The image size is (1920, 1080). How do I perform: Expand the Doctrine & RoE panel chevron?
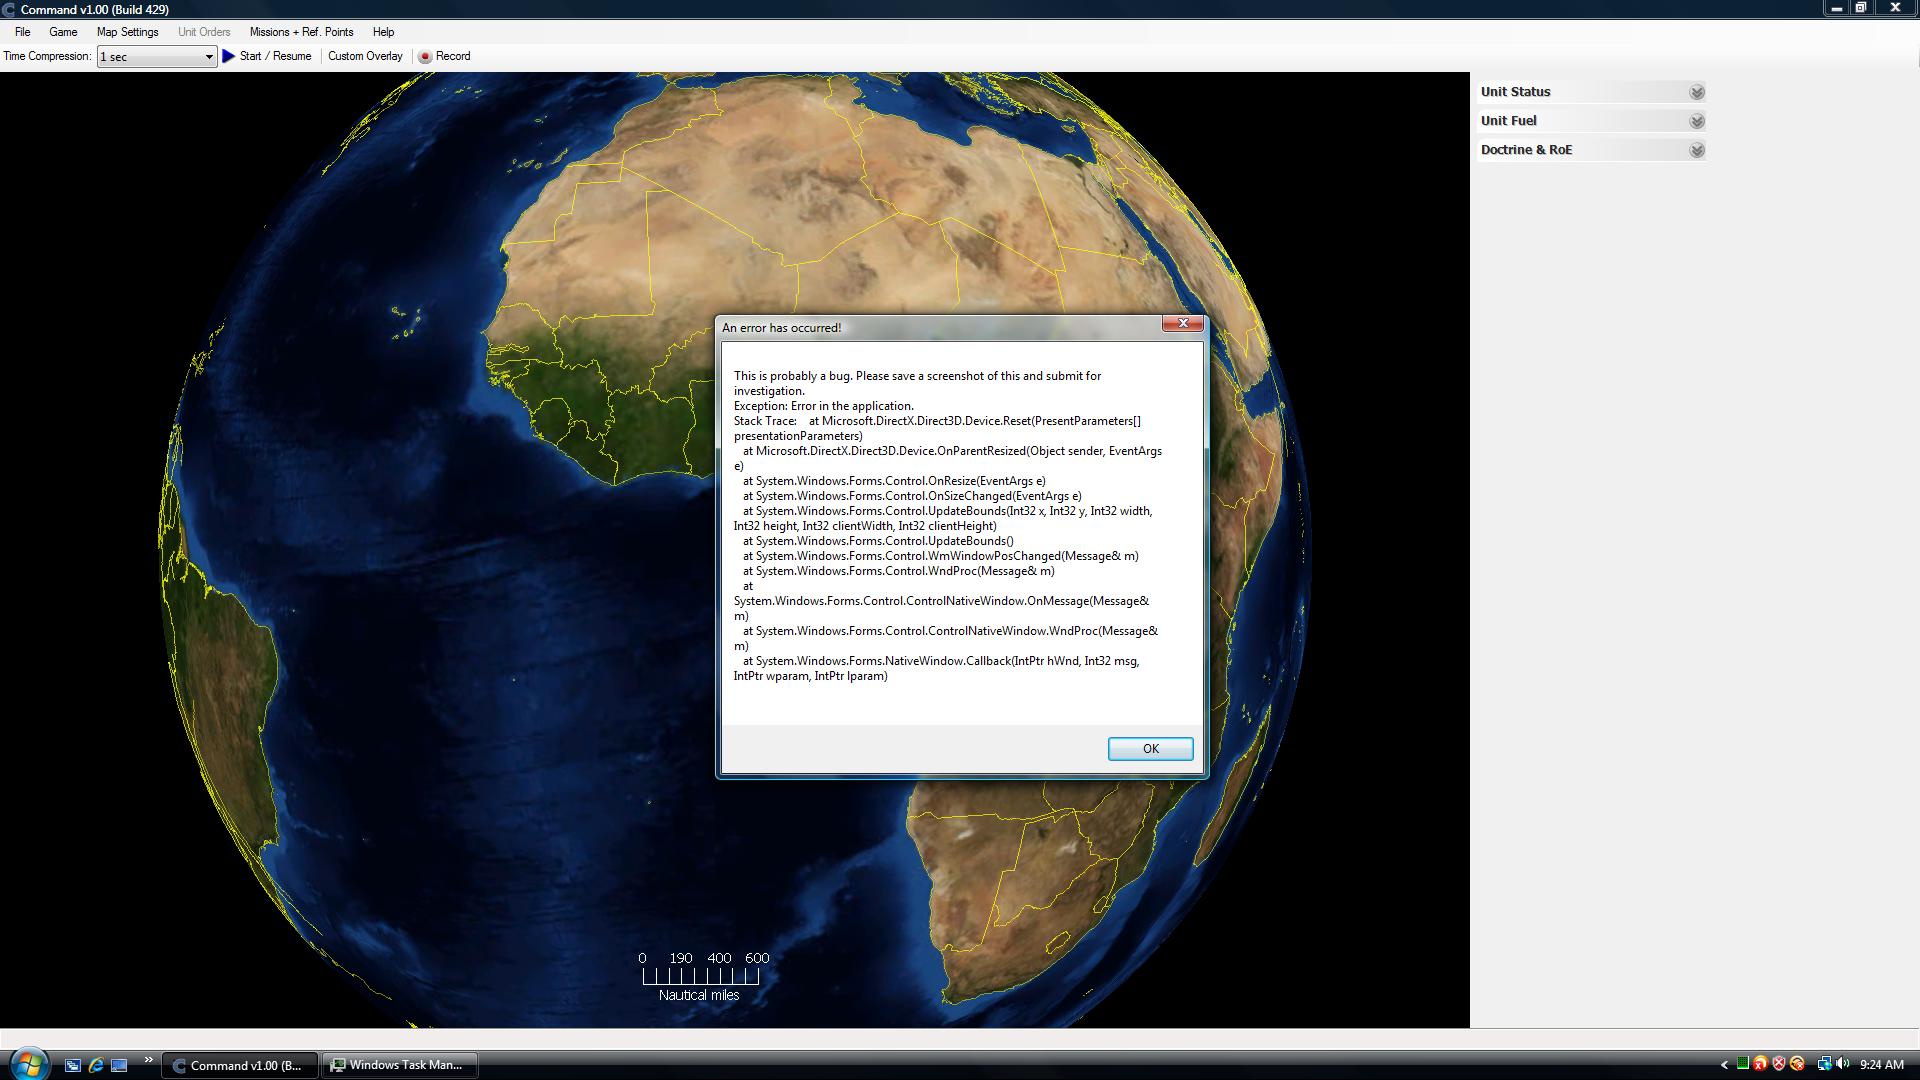coord(1697,150)
